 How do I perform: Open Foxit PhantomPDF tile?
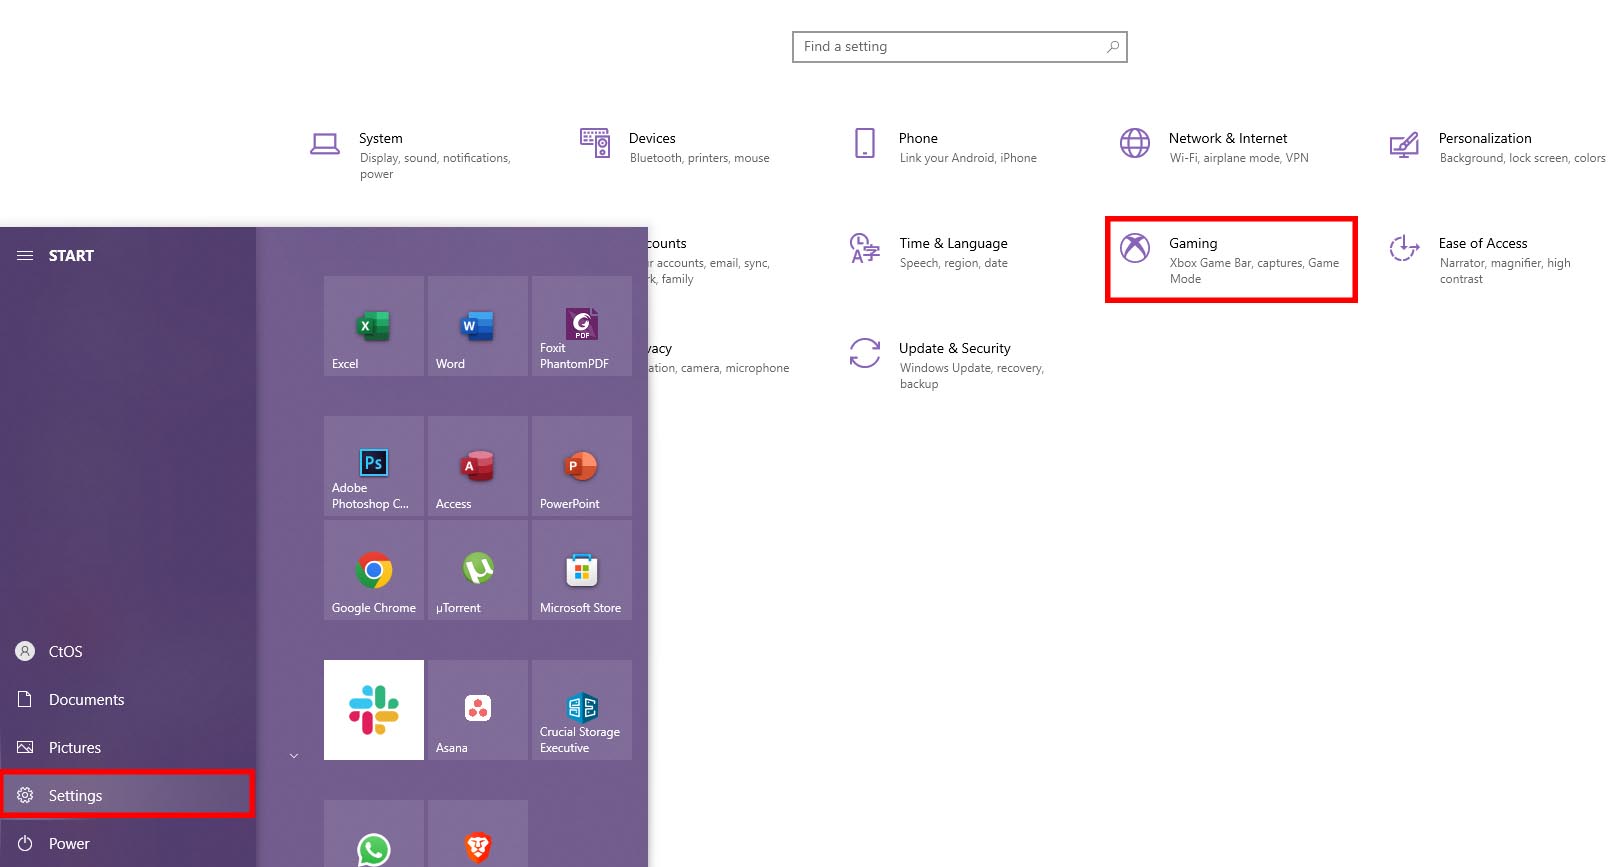pos(581,326)
